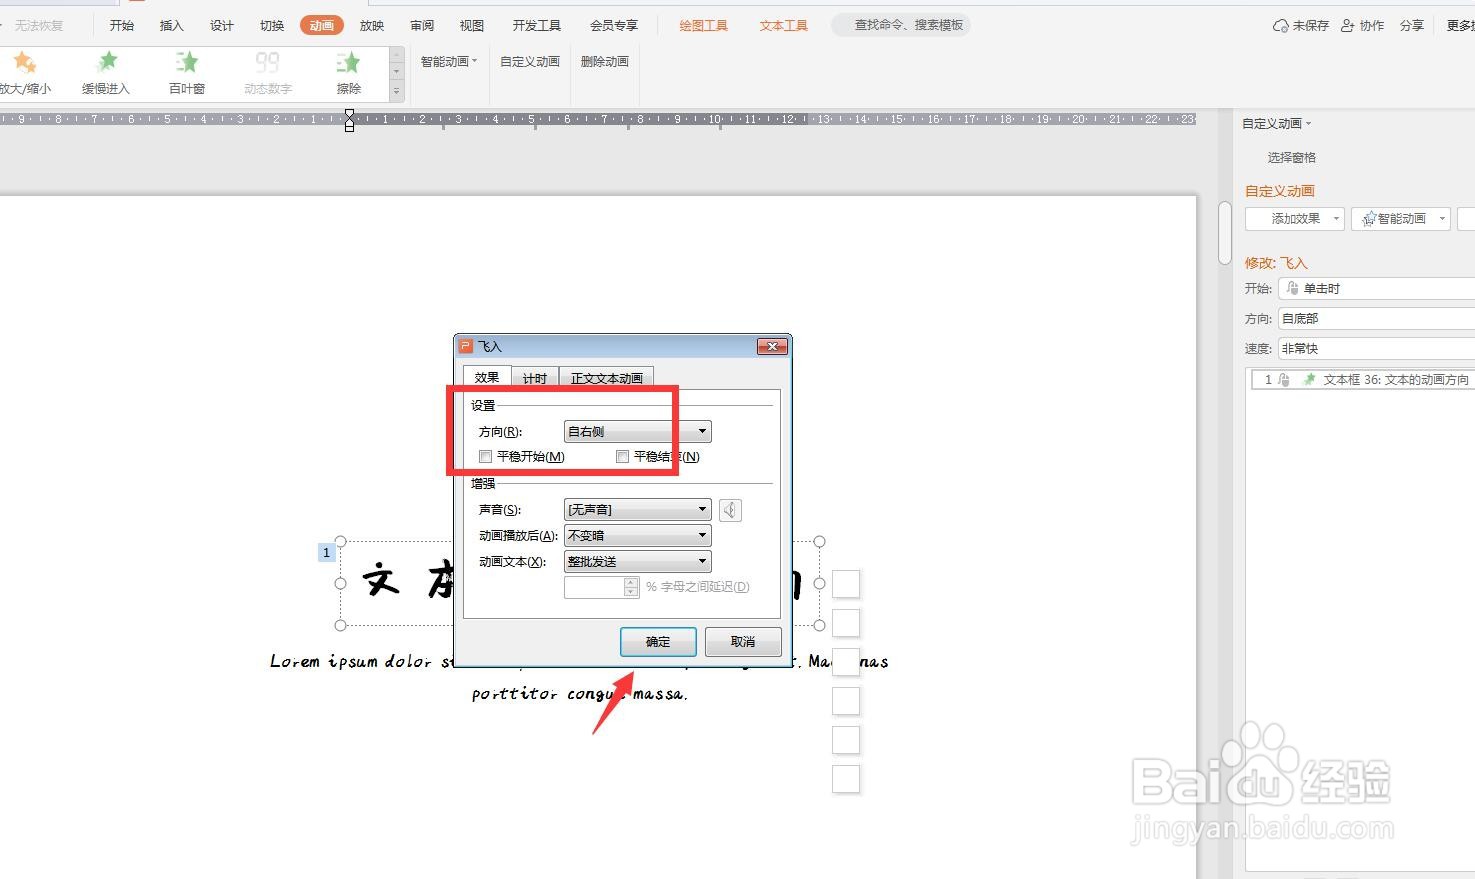Open the 放映 ribbon tab
The width and height of the screenshot is (1475, 879).
pos(372,25)
